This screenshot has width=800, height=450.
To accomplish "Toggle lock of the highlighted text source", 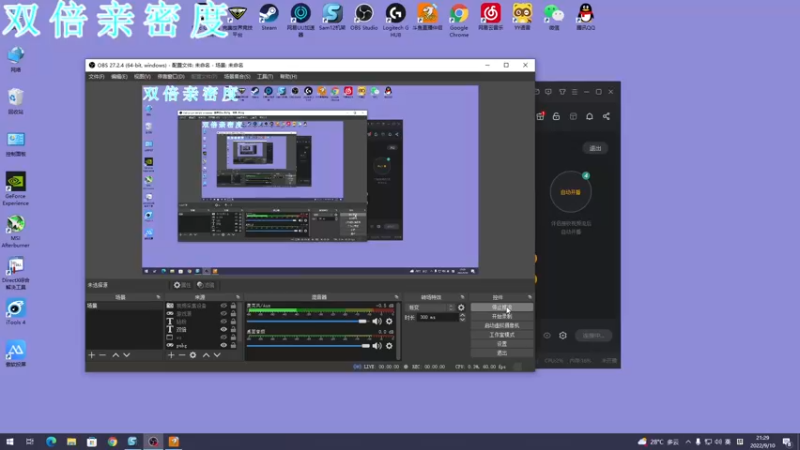I will [x=233, y=330].
